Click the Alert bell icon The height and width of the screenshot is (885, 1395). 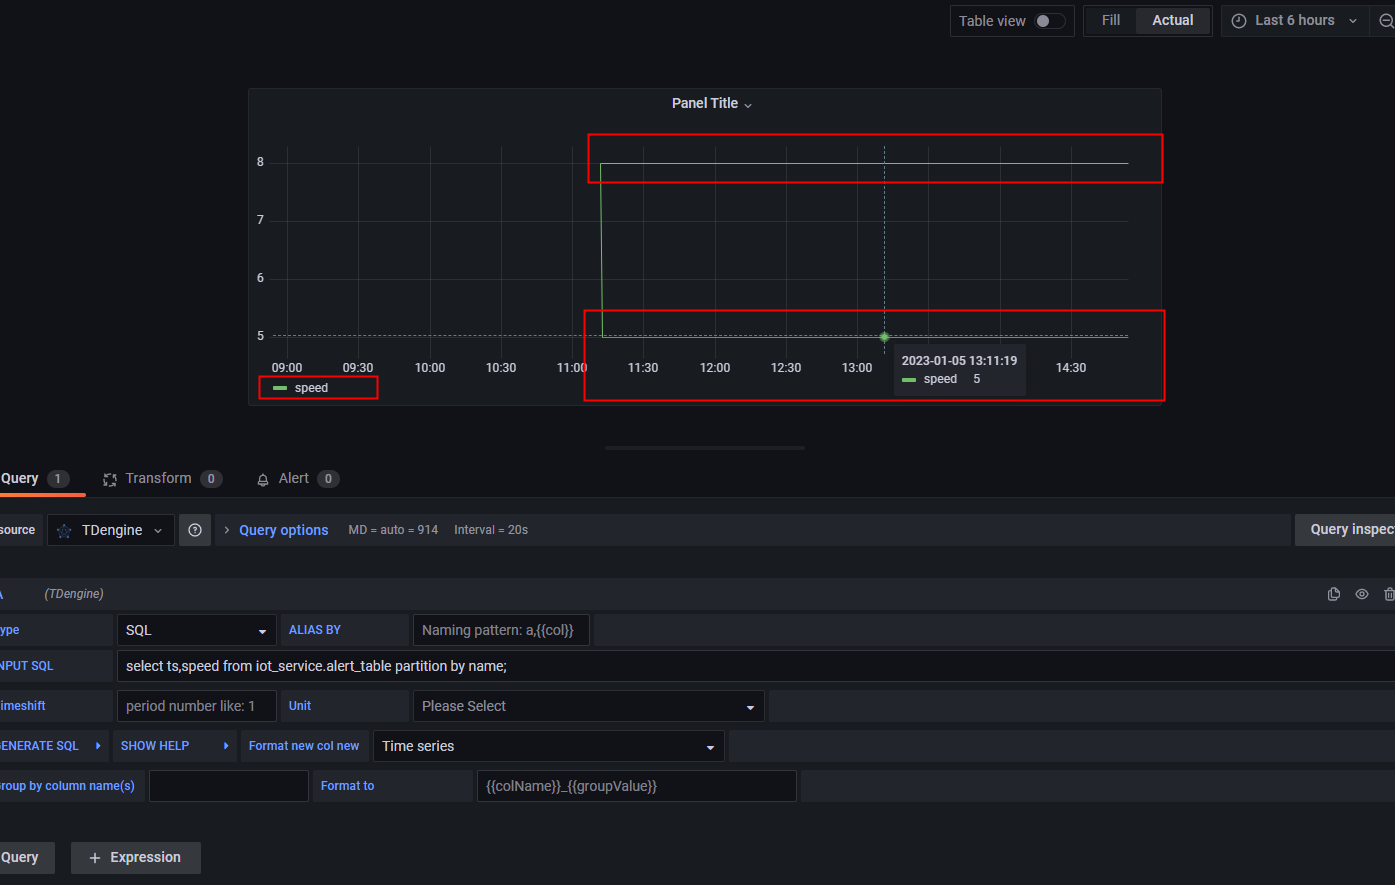262,478
